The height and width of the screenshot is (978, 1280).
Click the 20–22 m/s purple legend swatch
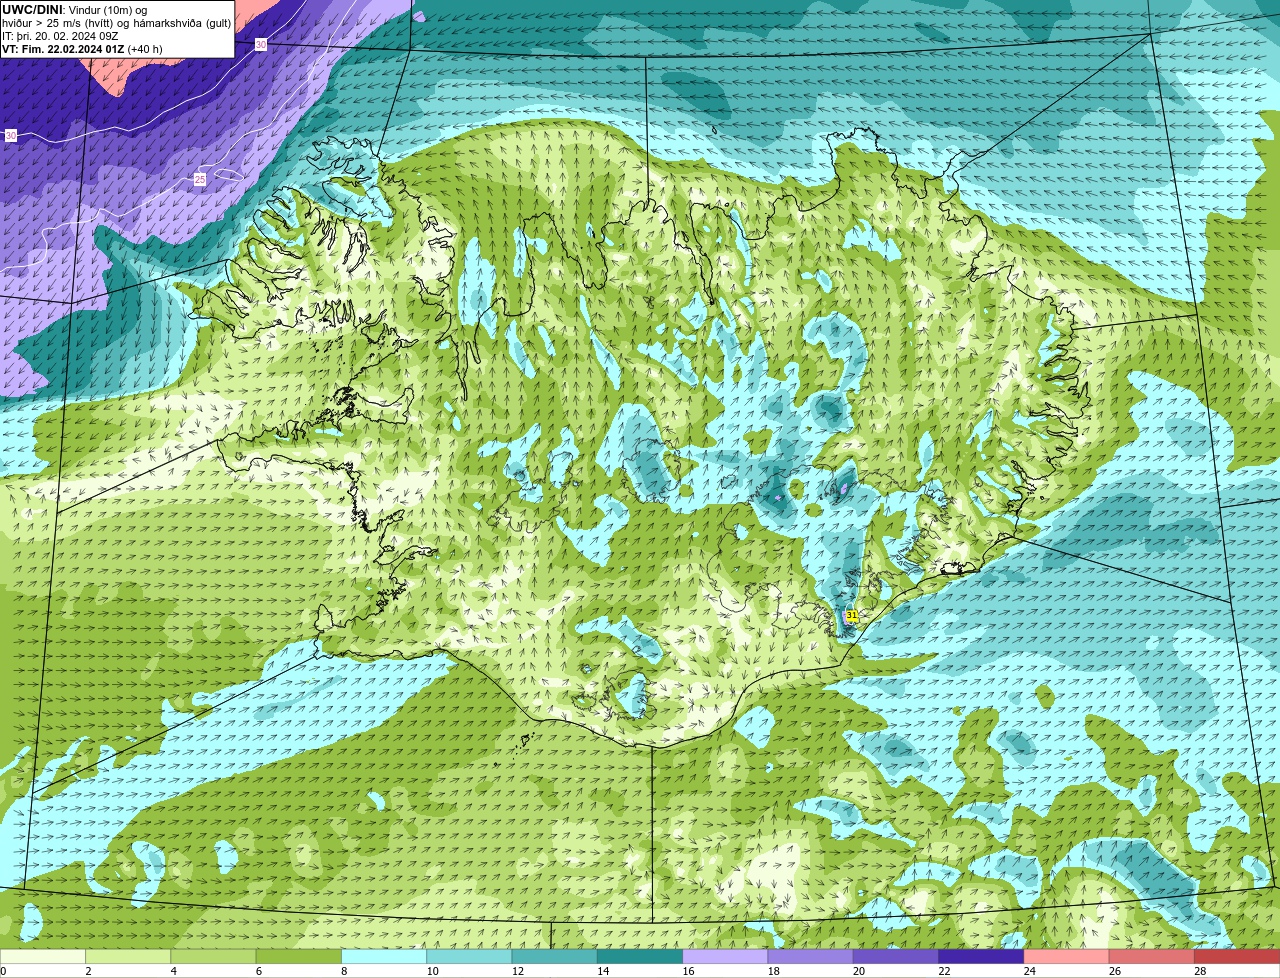point(896,956)
